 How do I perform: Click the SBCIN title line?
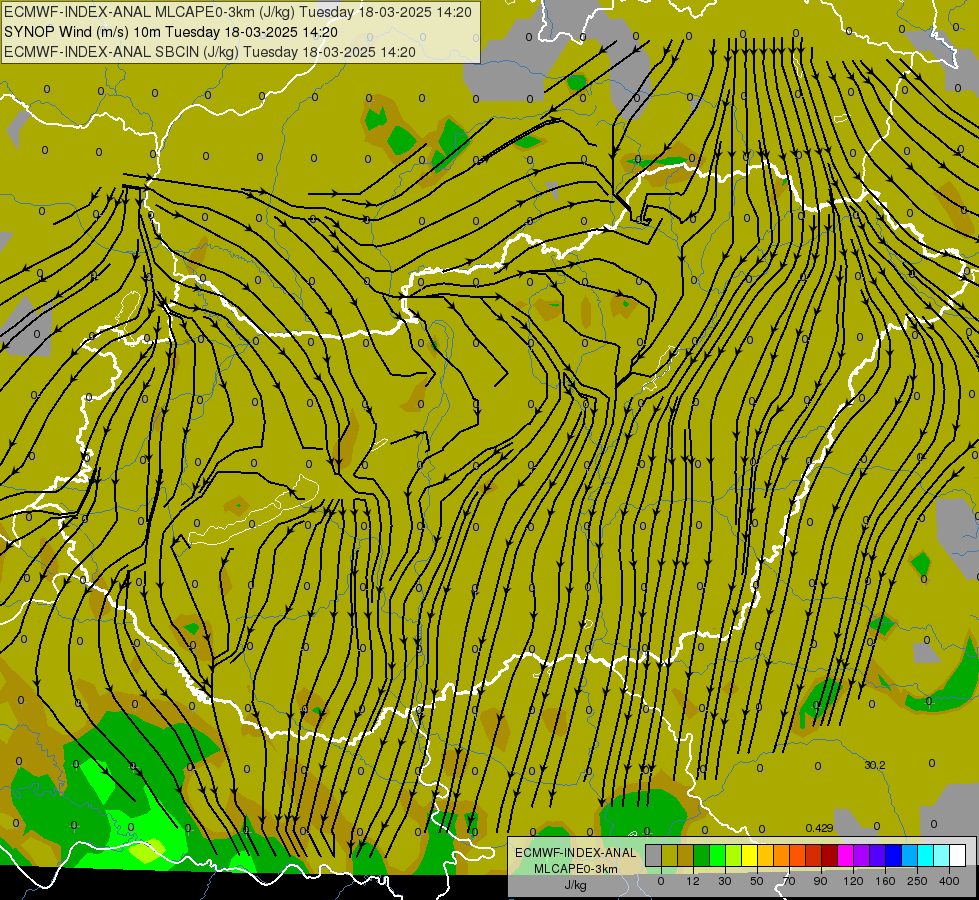tap(210, 52)
